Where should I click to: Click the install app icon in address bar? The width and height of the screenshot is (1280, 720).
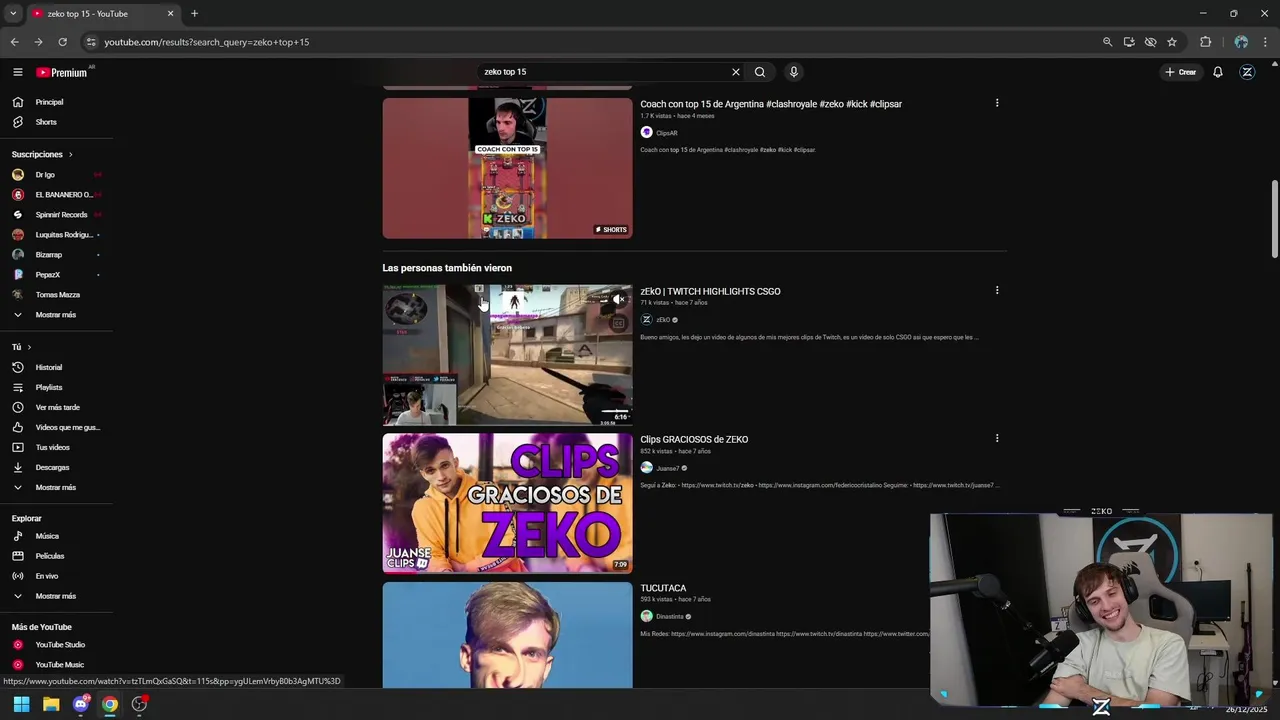[1129, 42]
